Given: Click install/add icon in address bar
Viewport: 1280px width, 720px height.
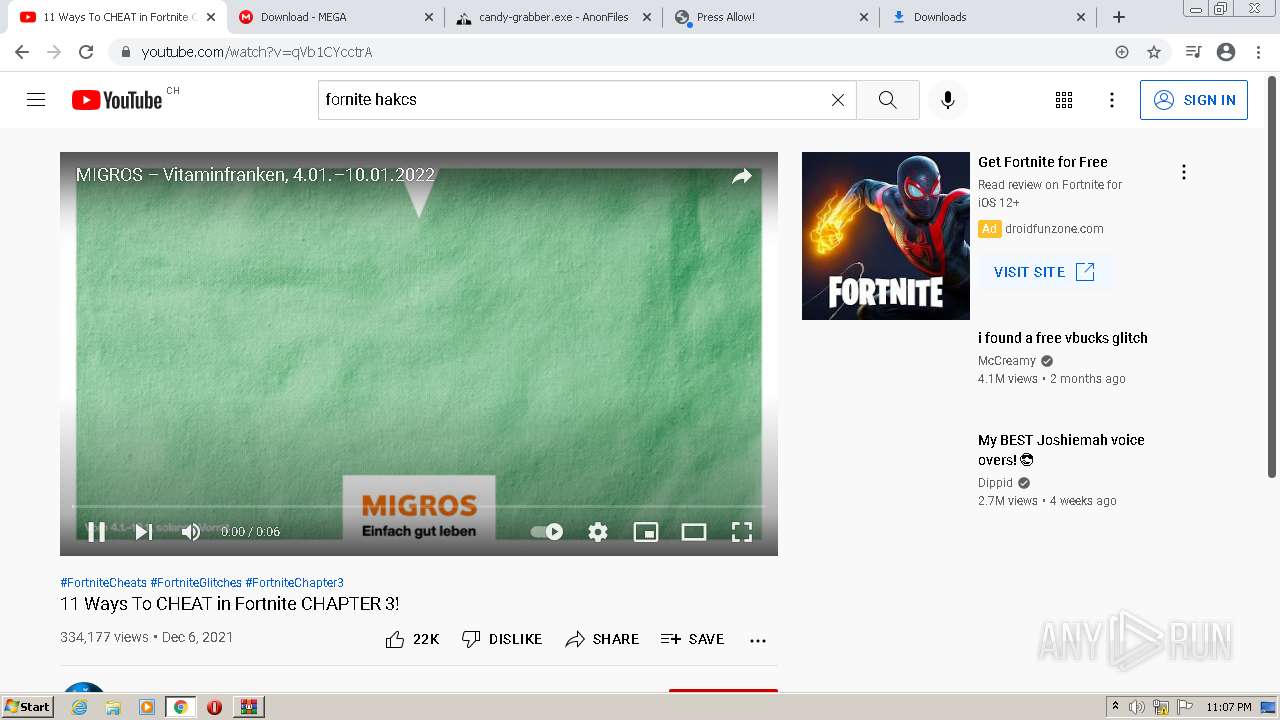Looking at the screenshot, I should [x=1122, y=52].
